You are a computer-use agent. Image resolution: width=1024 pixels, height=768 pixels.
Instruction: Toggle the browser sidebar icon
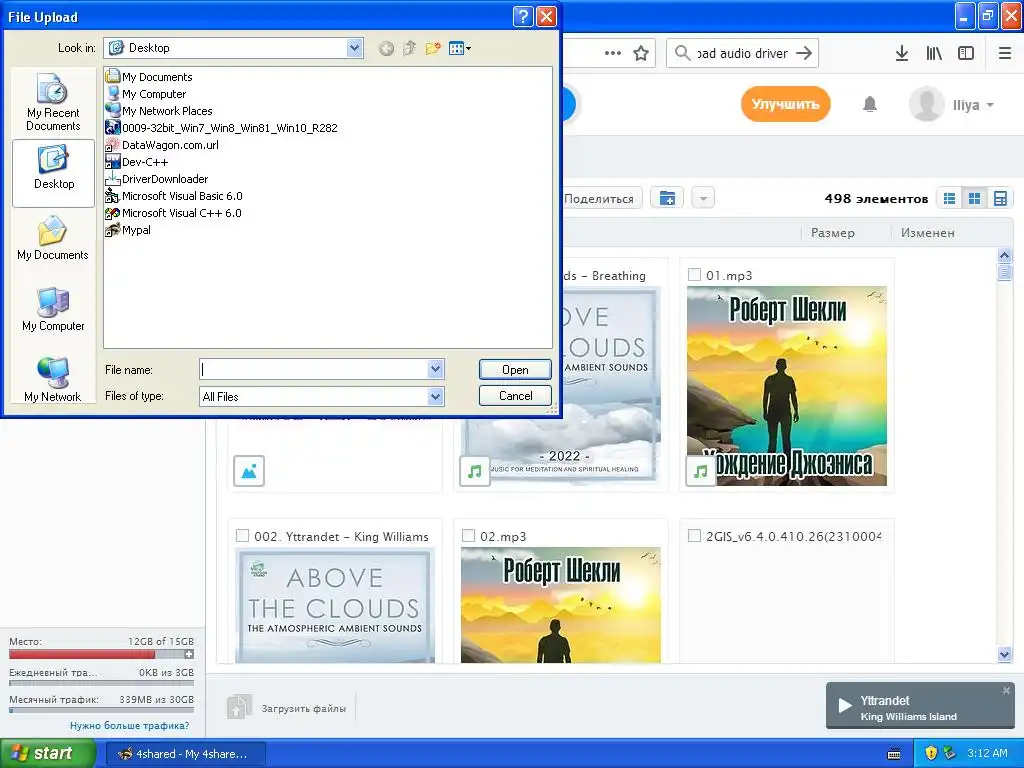[966, 53]
